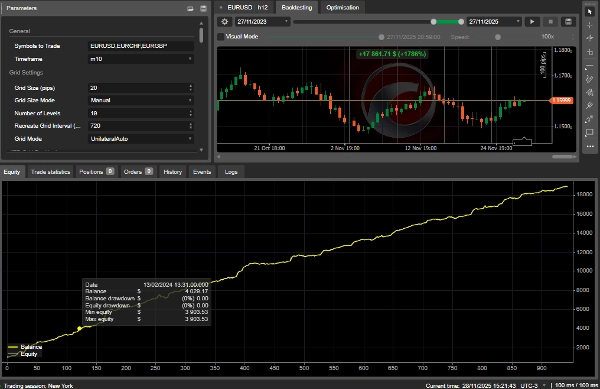This screenshot has width=600, height=389.
Task: Click the Speed 100x stepper arrows
Action: click(x=572, y=37)
